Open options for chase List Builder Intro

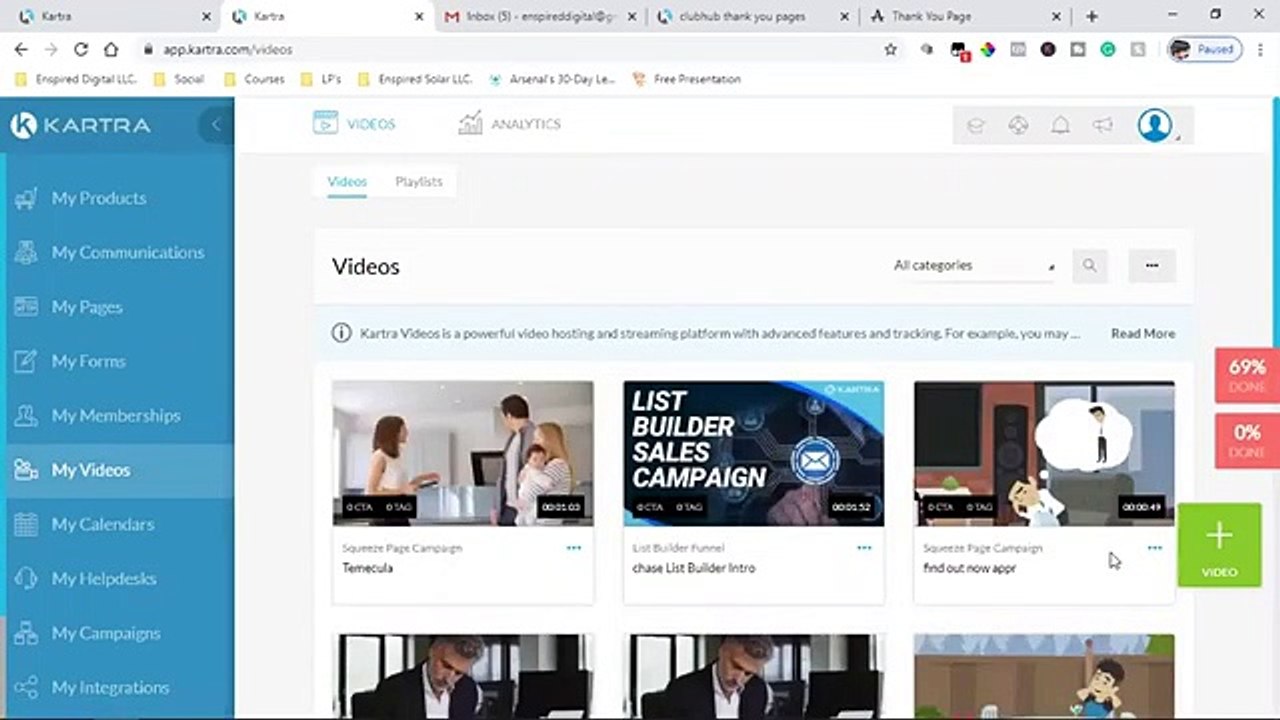click(864, 548)
